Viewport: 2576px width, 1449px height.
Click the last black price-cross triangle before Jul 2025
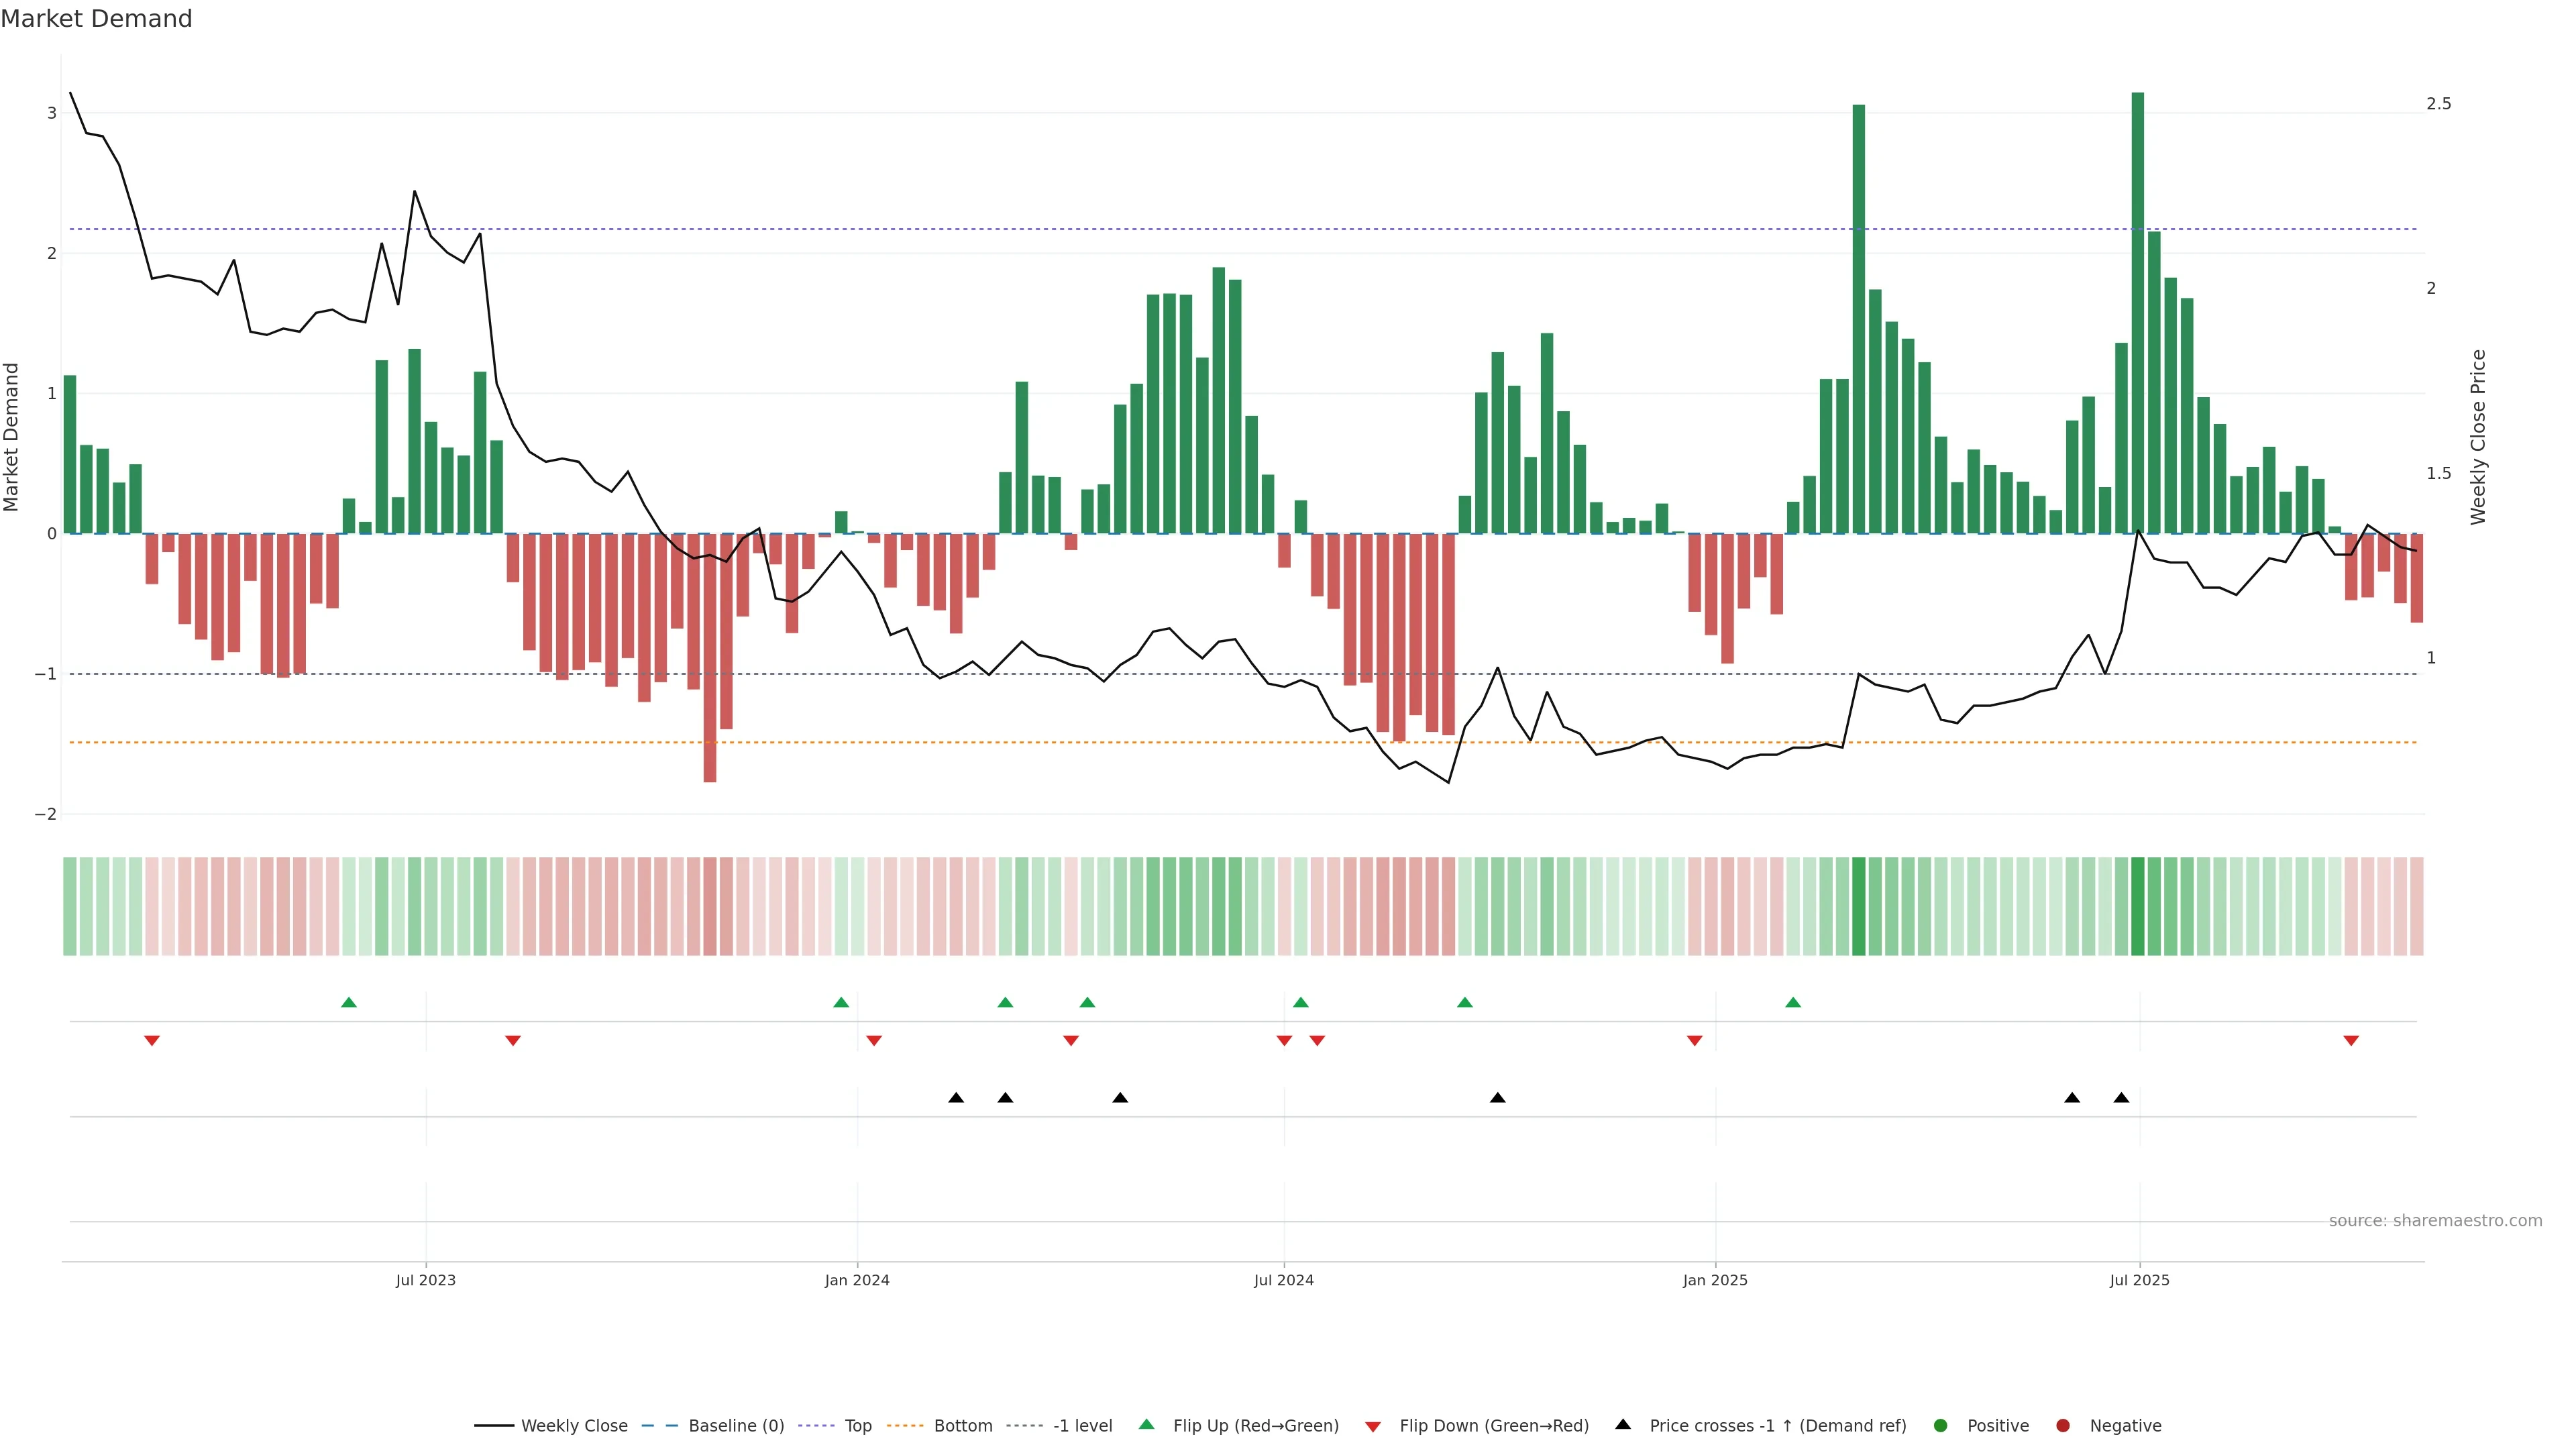coord(2121,1098)
